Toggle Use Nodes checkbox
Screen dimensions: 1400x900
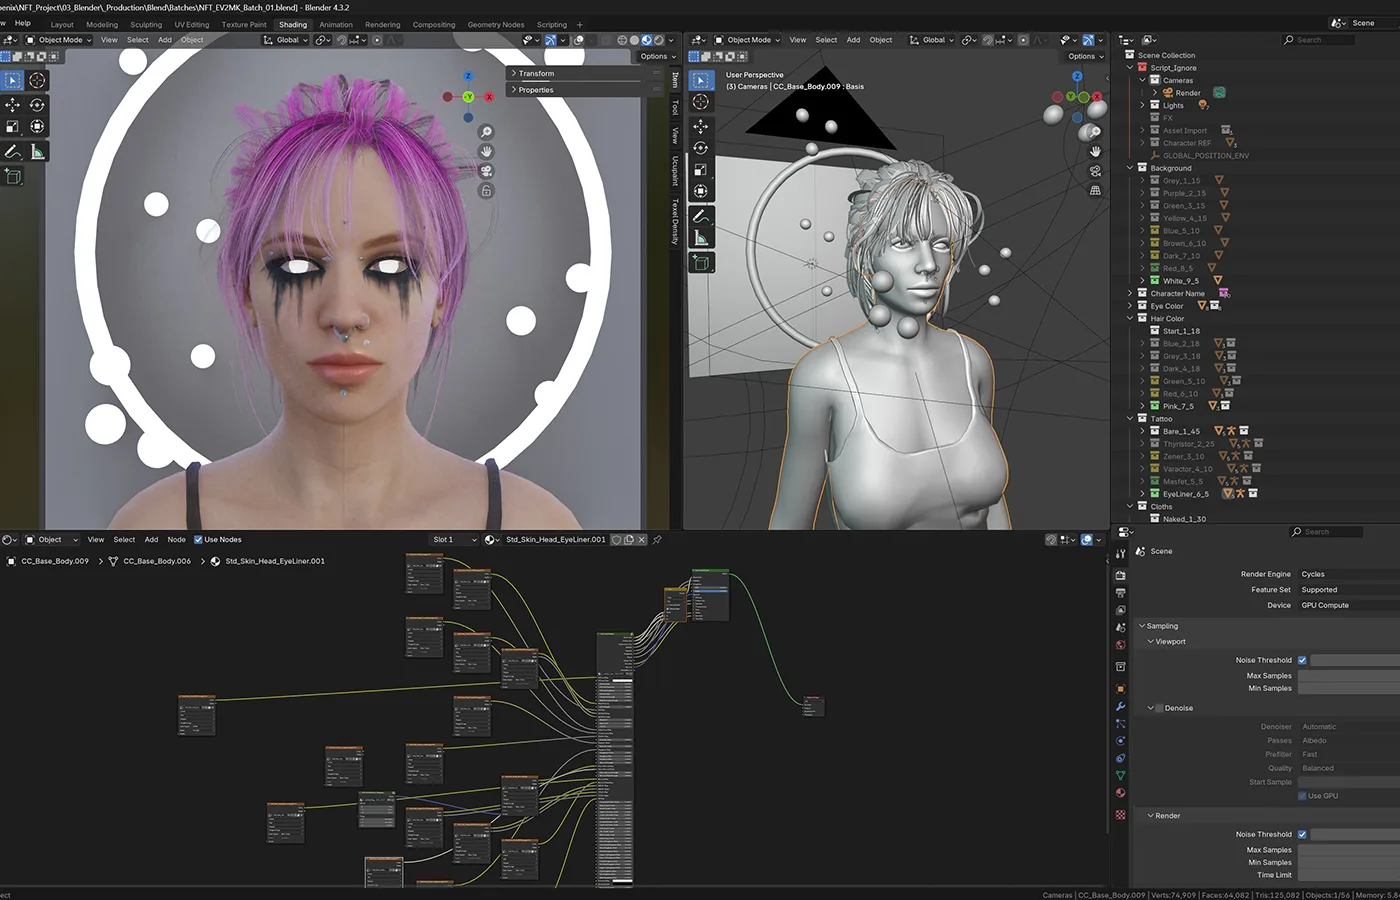pyautogui.click(x=198, y=540)
